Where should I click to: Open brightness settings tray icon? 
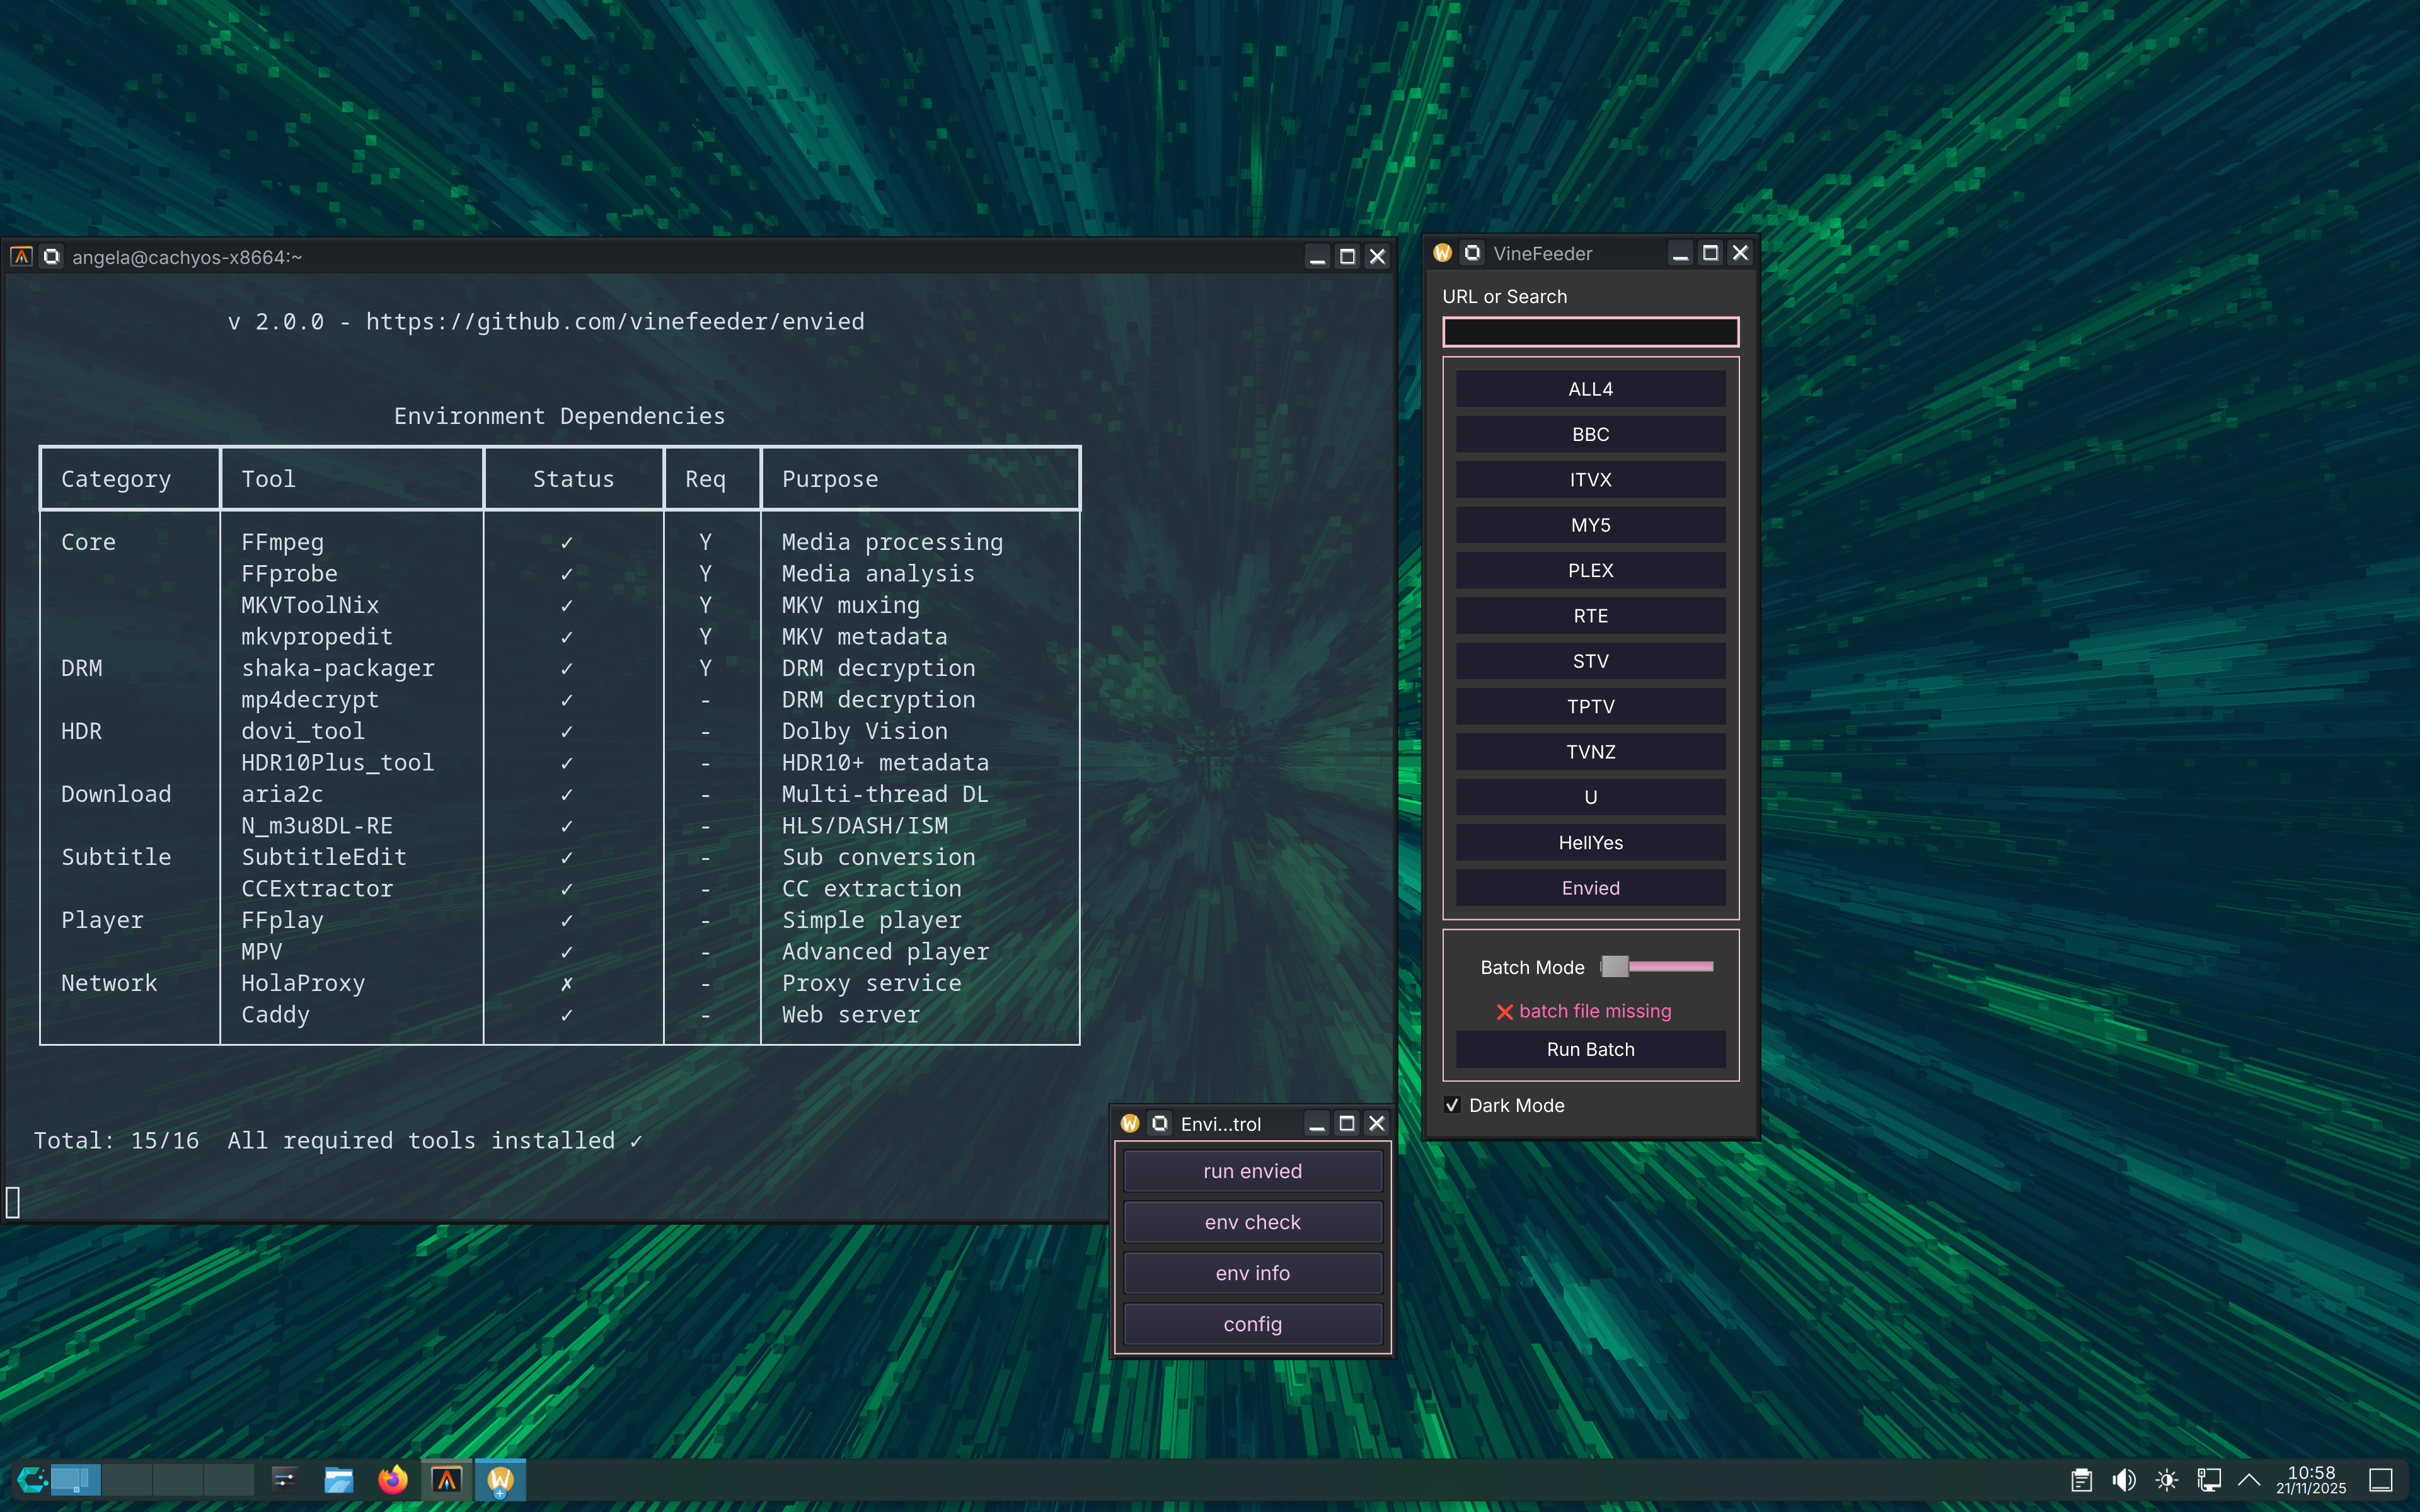2166,1479
